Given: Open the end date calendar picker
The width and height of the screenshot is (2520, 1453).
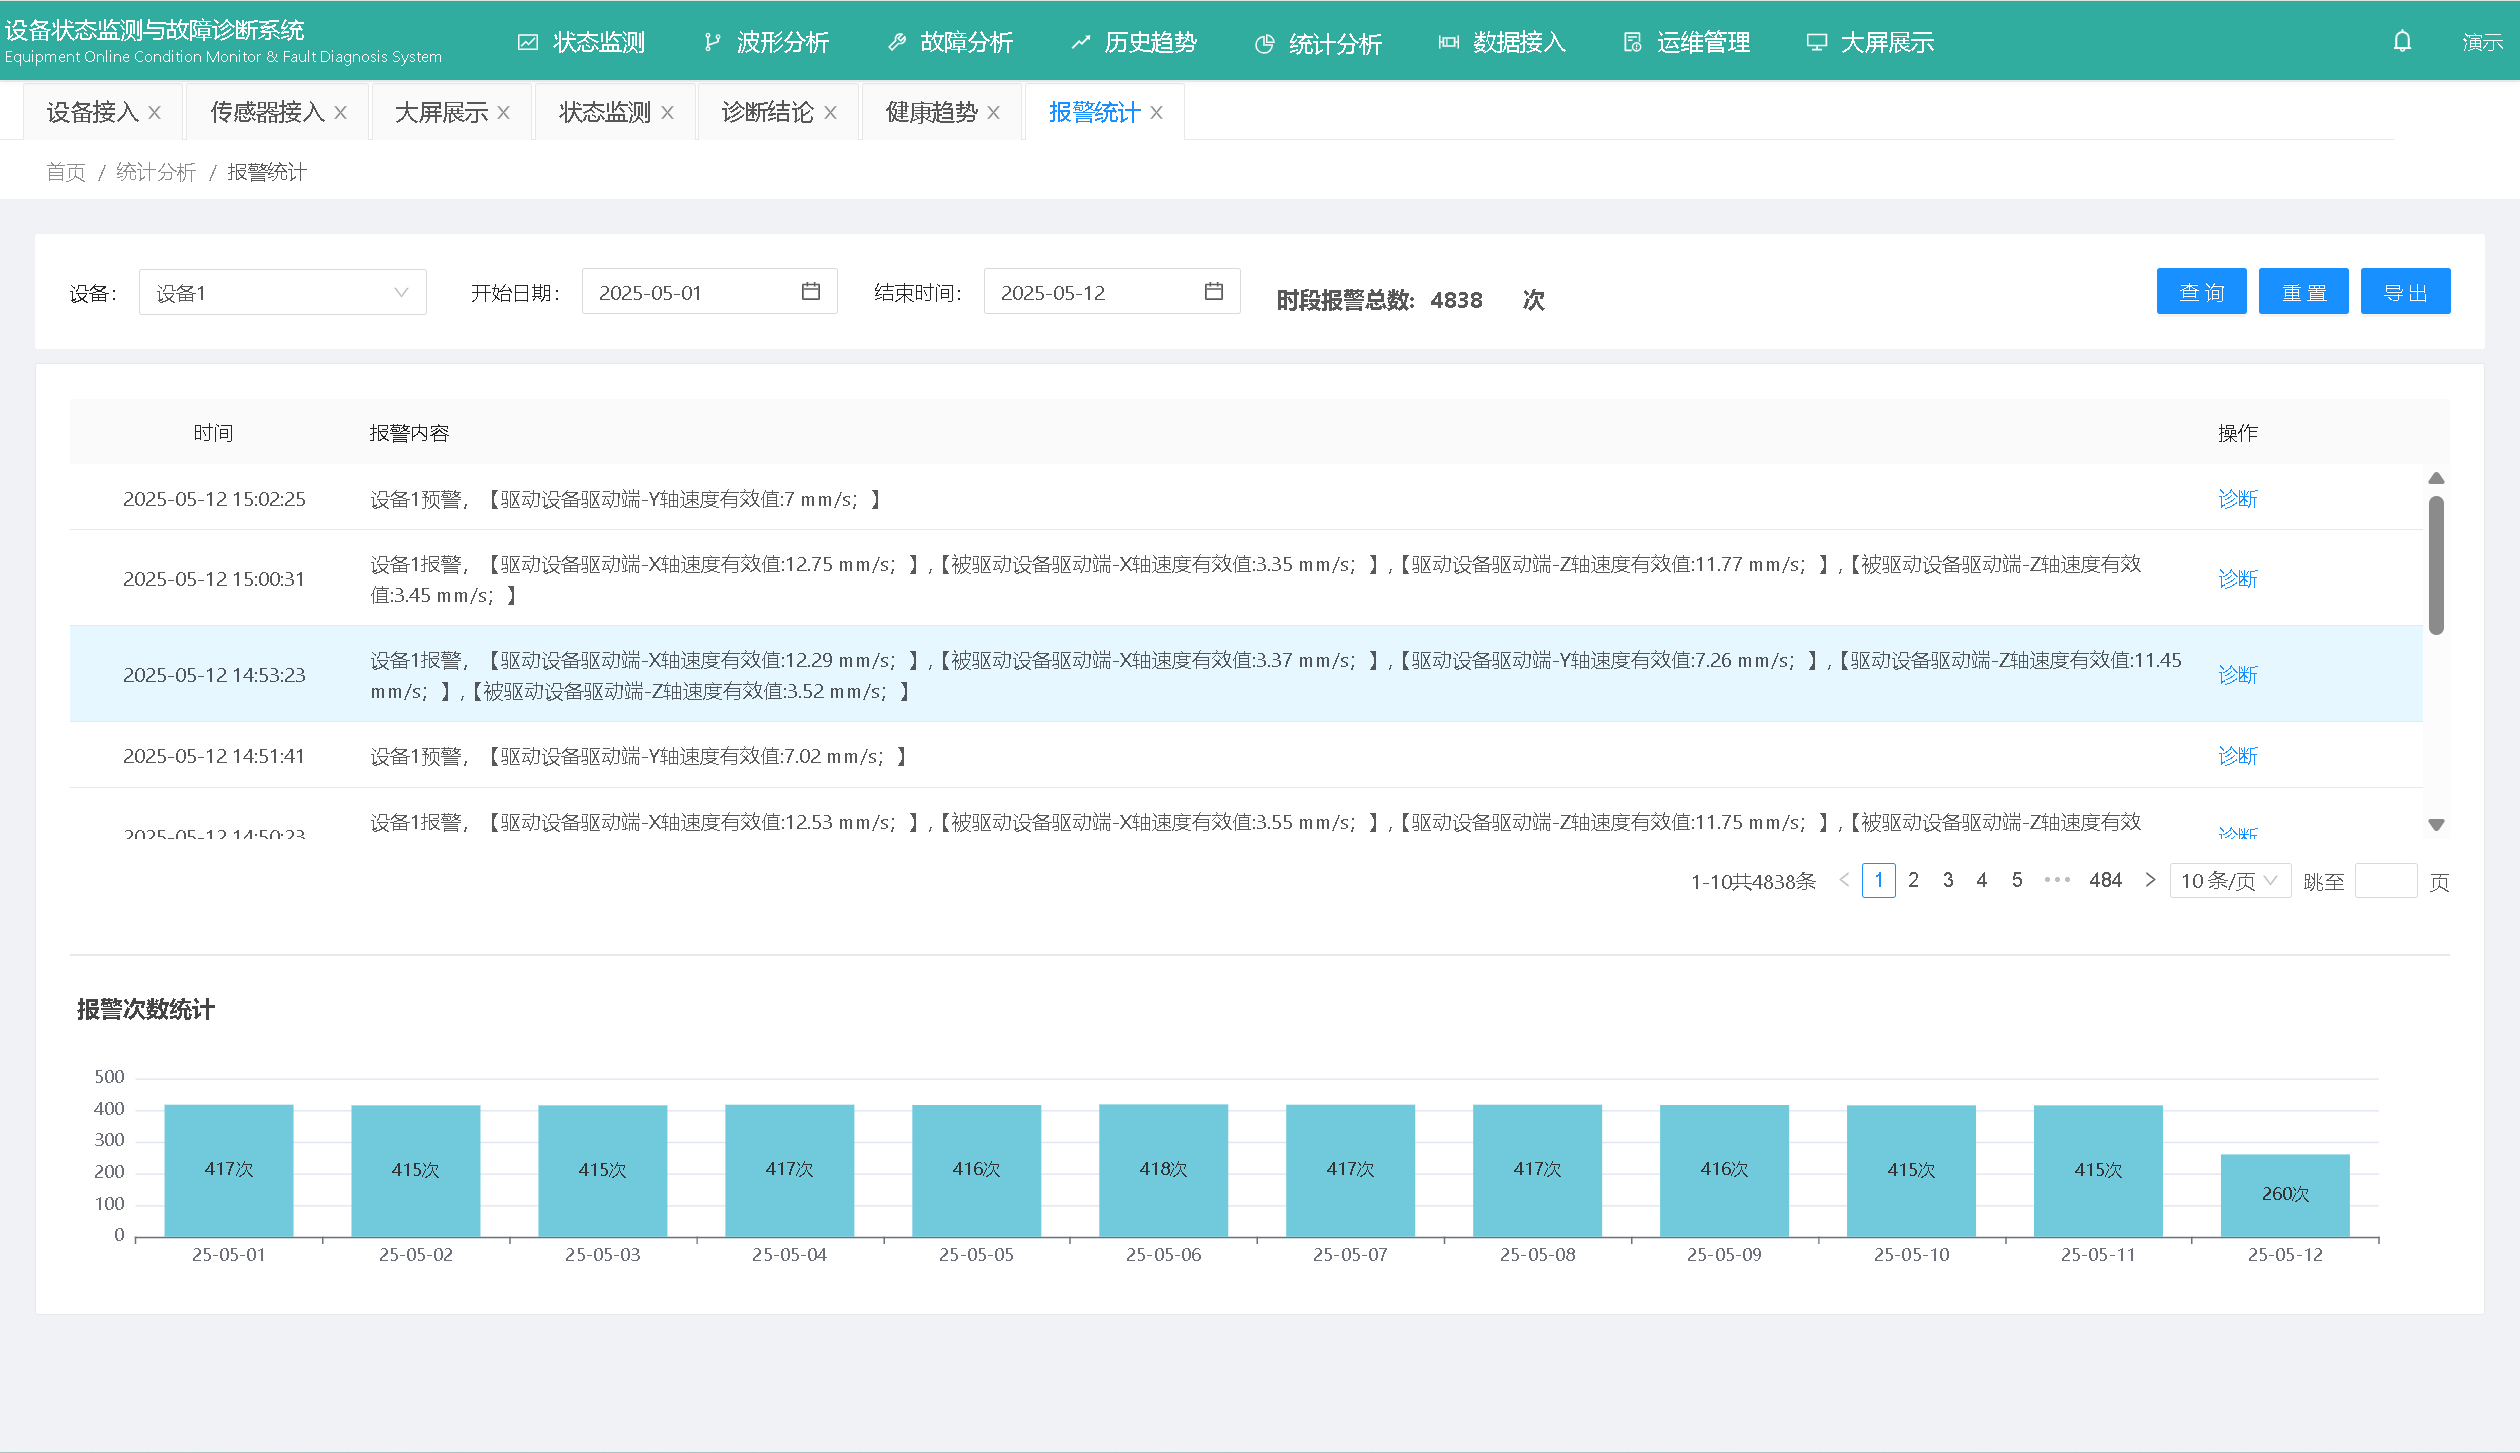Looking at the screenshot, I should 1214,291.
